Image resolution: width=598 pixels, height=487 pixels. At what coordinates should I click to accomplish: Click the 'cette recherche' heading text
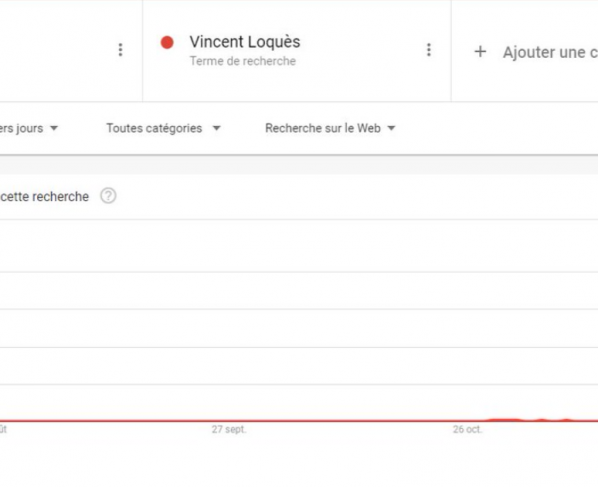point(44,197)
